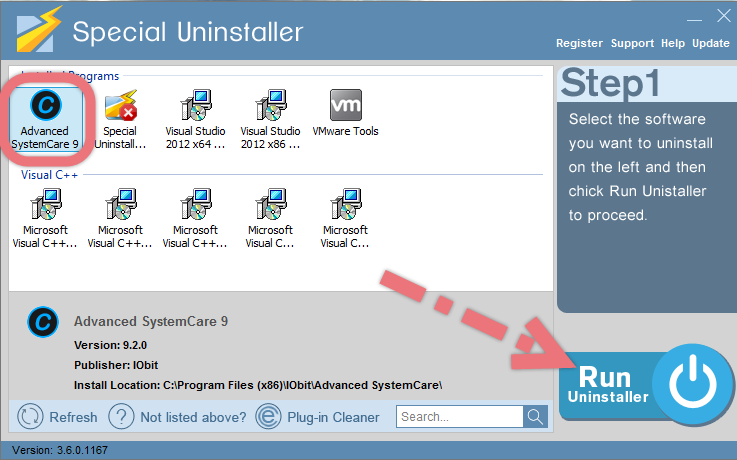
Task: Select the fourth Microsoft Visual C… entry
Action: 270,218
